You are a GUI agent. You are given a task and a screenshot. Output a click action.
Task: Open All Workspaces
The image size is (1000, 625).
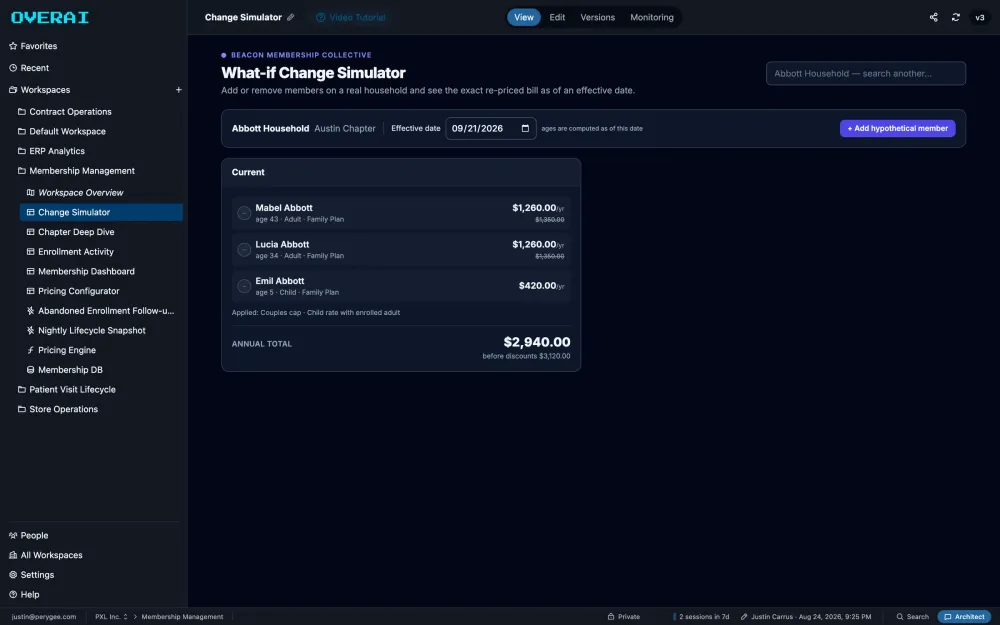(45, 555)
